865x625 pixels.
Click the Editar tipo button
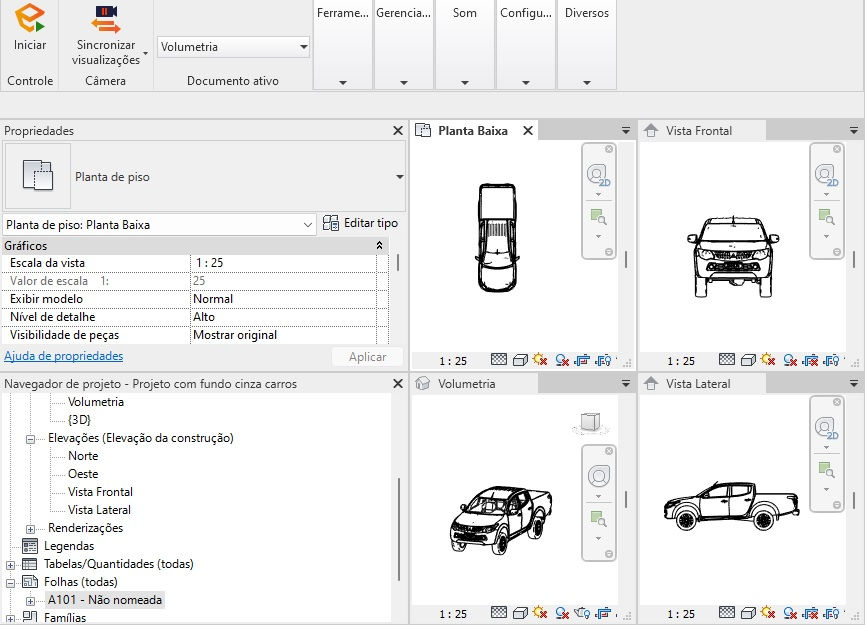click(x=360, y=223)
